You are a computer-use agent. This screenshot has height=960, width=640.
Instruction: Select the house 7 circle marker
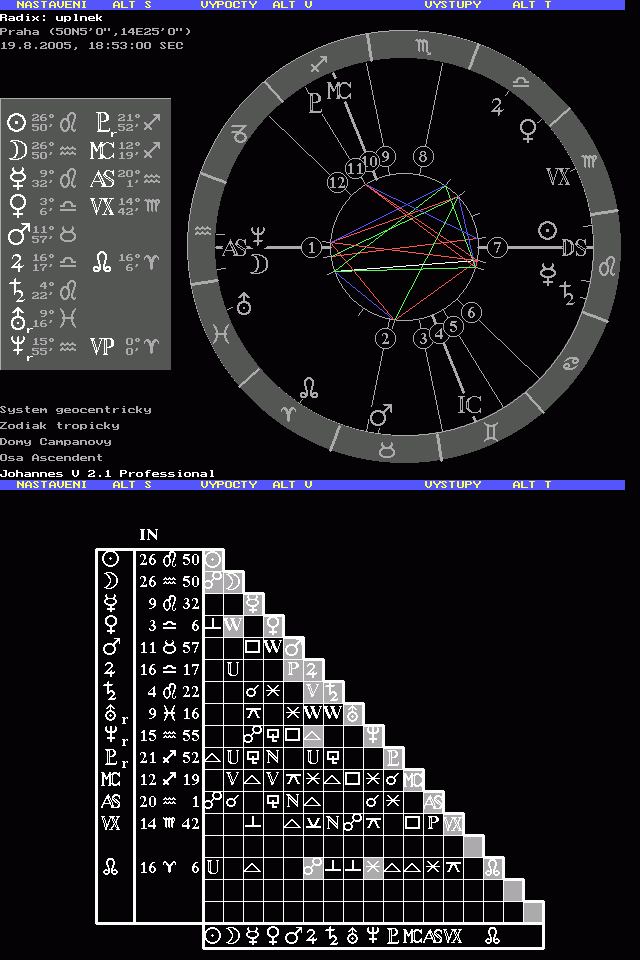click(x=497, y=247)
